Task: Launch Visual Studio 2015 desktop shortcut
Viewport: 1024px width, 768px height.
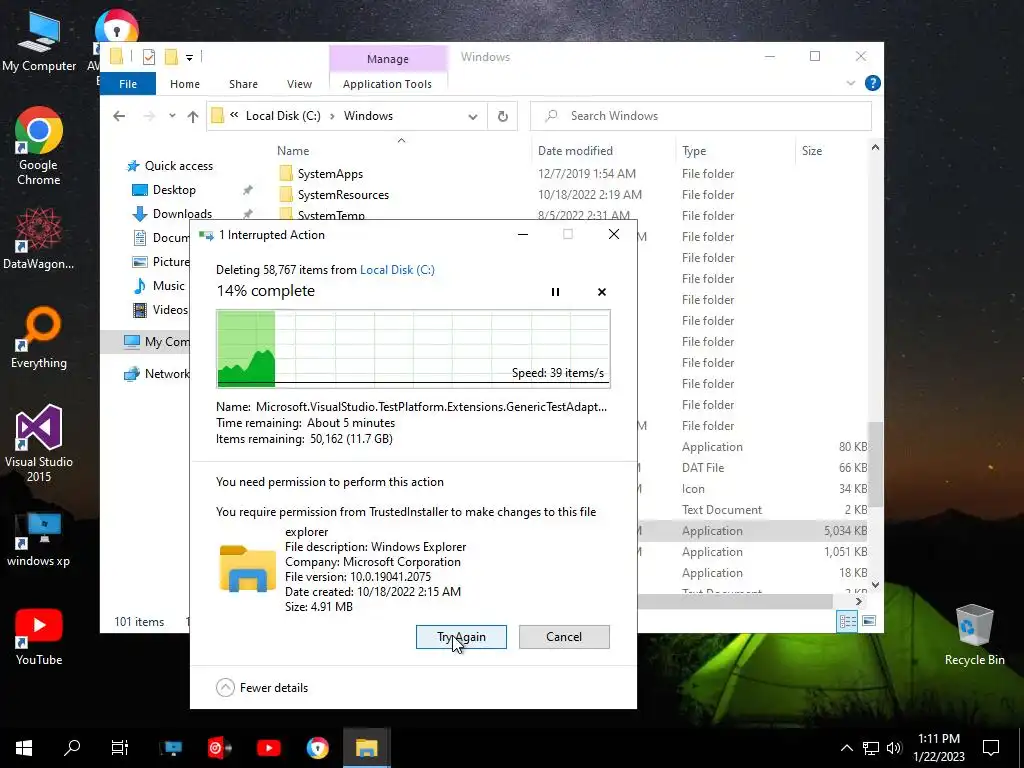Action: coord(39,444)
